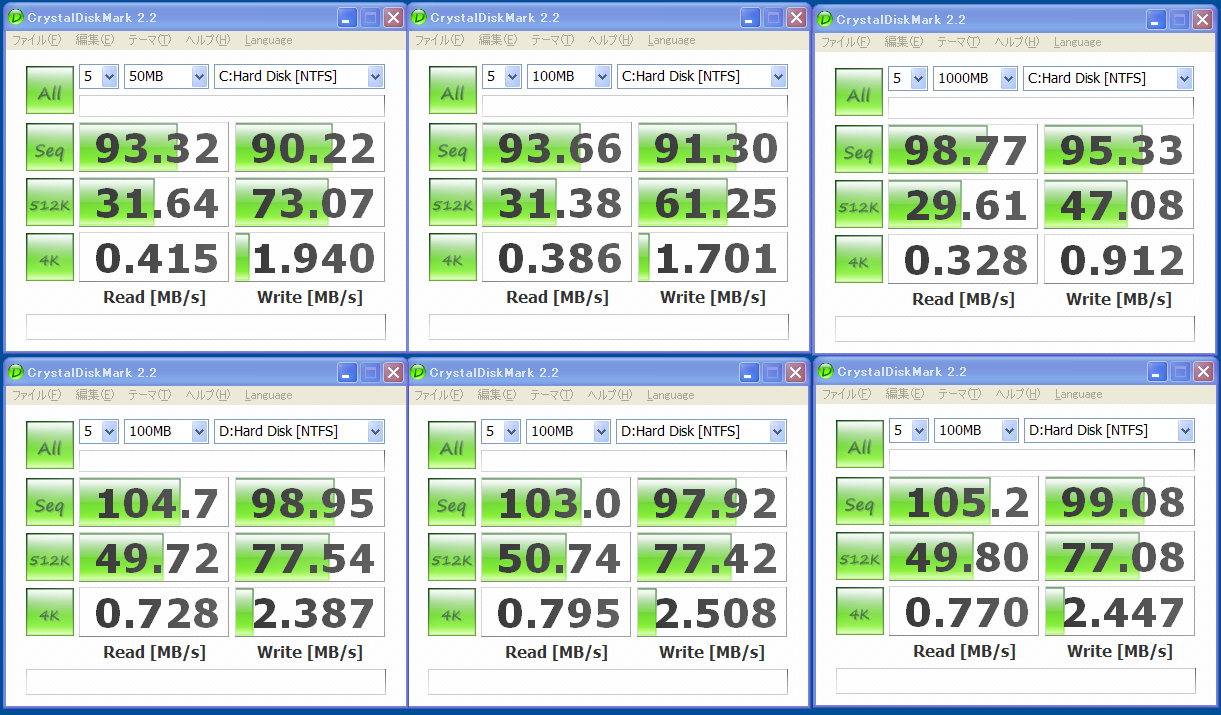Run All tests in the 1000MB window
1221x715 pixels.
[859, 93]
